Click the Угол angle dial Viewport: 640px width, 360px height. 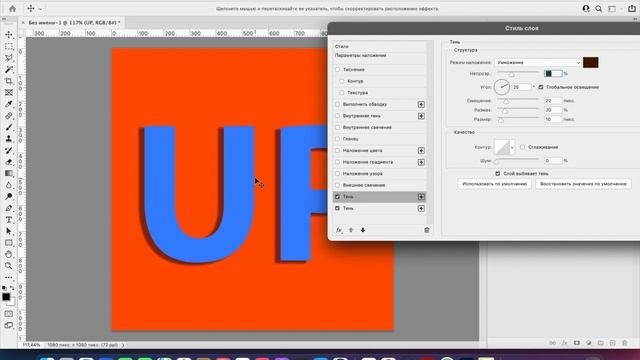coord(502,87)
